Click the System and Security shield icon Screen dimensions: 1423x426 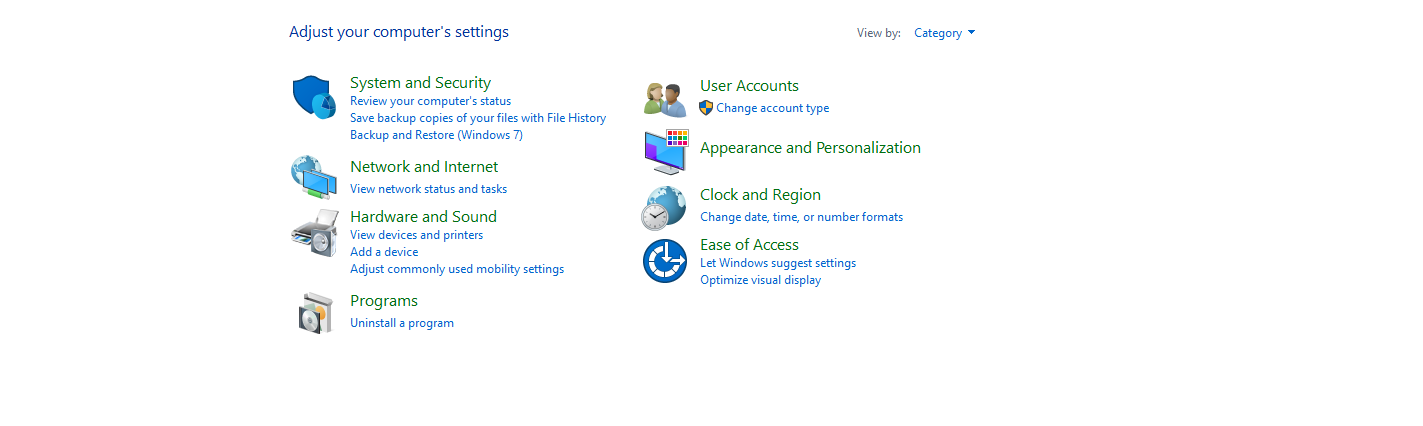tap(313, 97)
